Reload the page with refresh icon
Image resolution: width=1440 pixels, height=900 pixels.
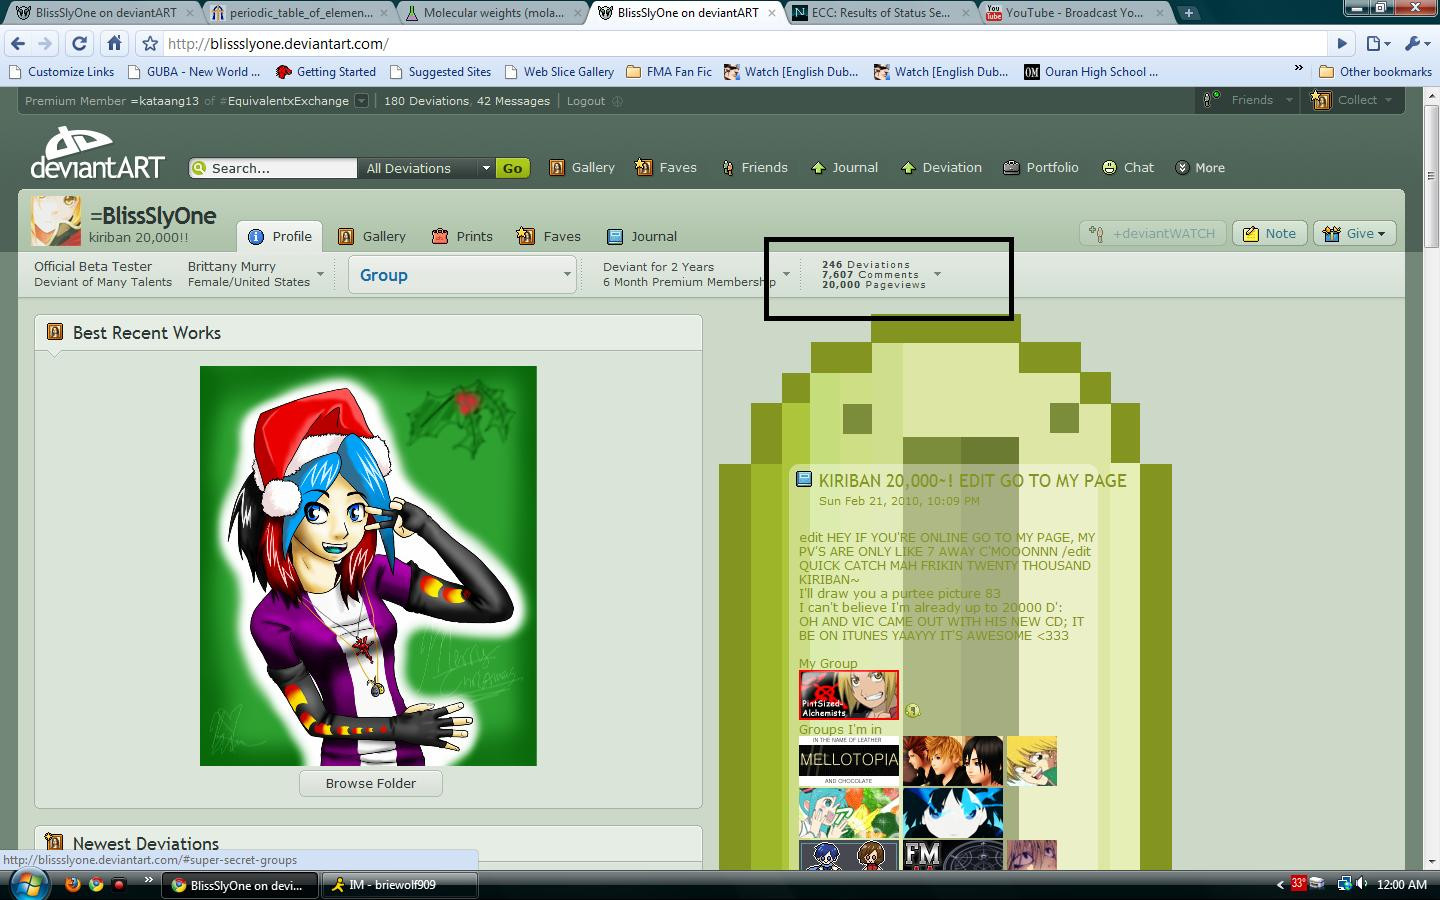tap(80, 44)
